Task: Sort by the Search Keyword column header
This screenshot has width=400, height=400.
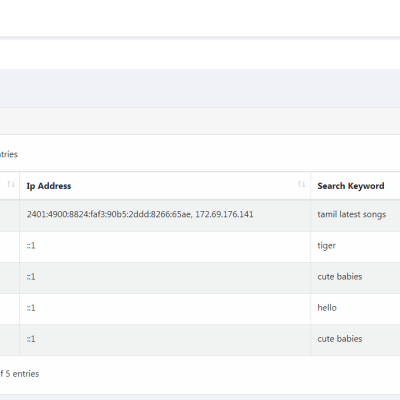Action: click(x=351, y=186)
